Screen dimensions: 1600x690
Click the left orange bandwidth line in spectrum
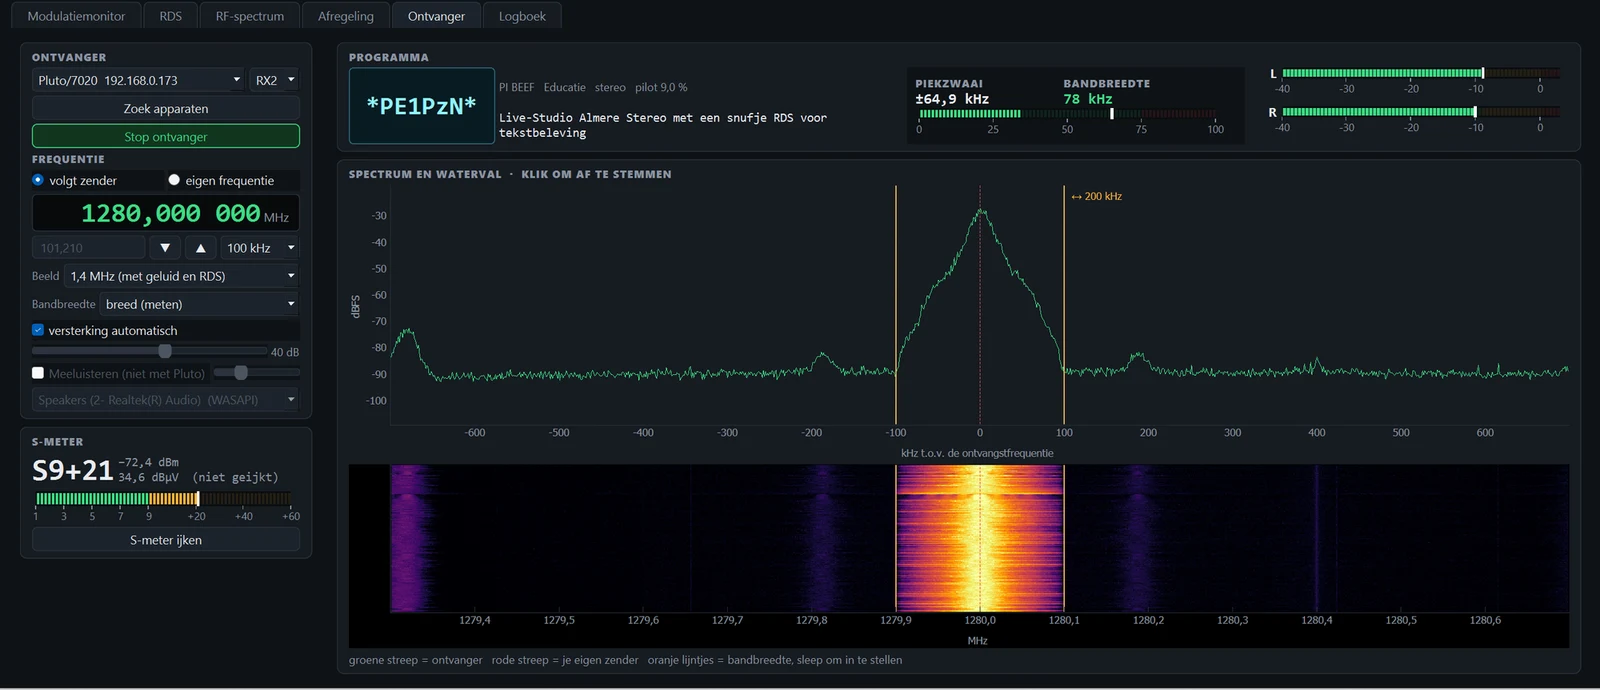[x=896, y=305]
